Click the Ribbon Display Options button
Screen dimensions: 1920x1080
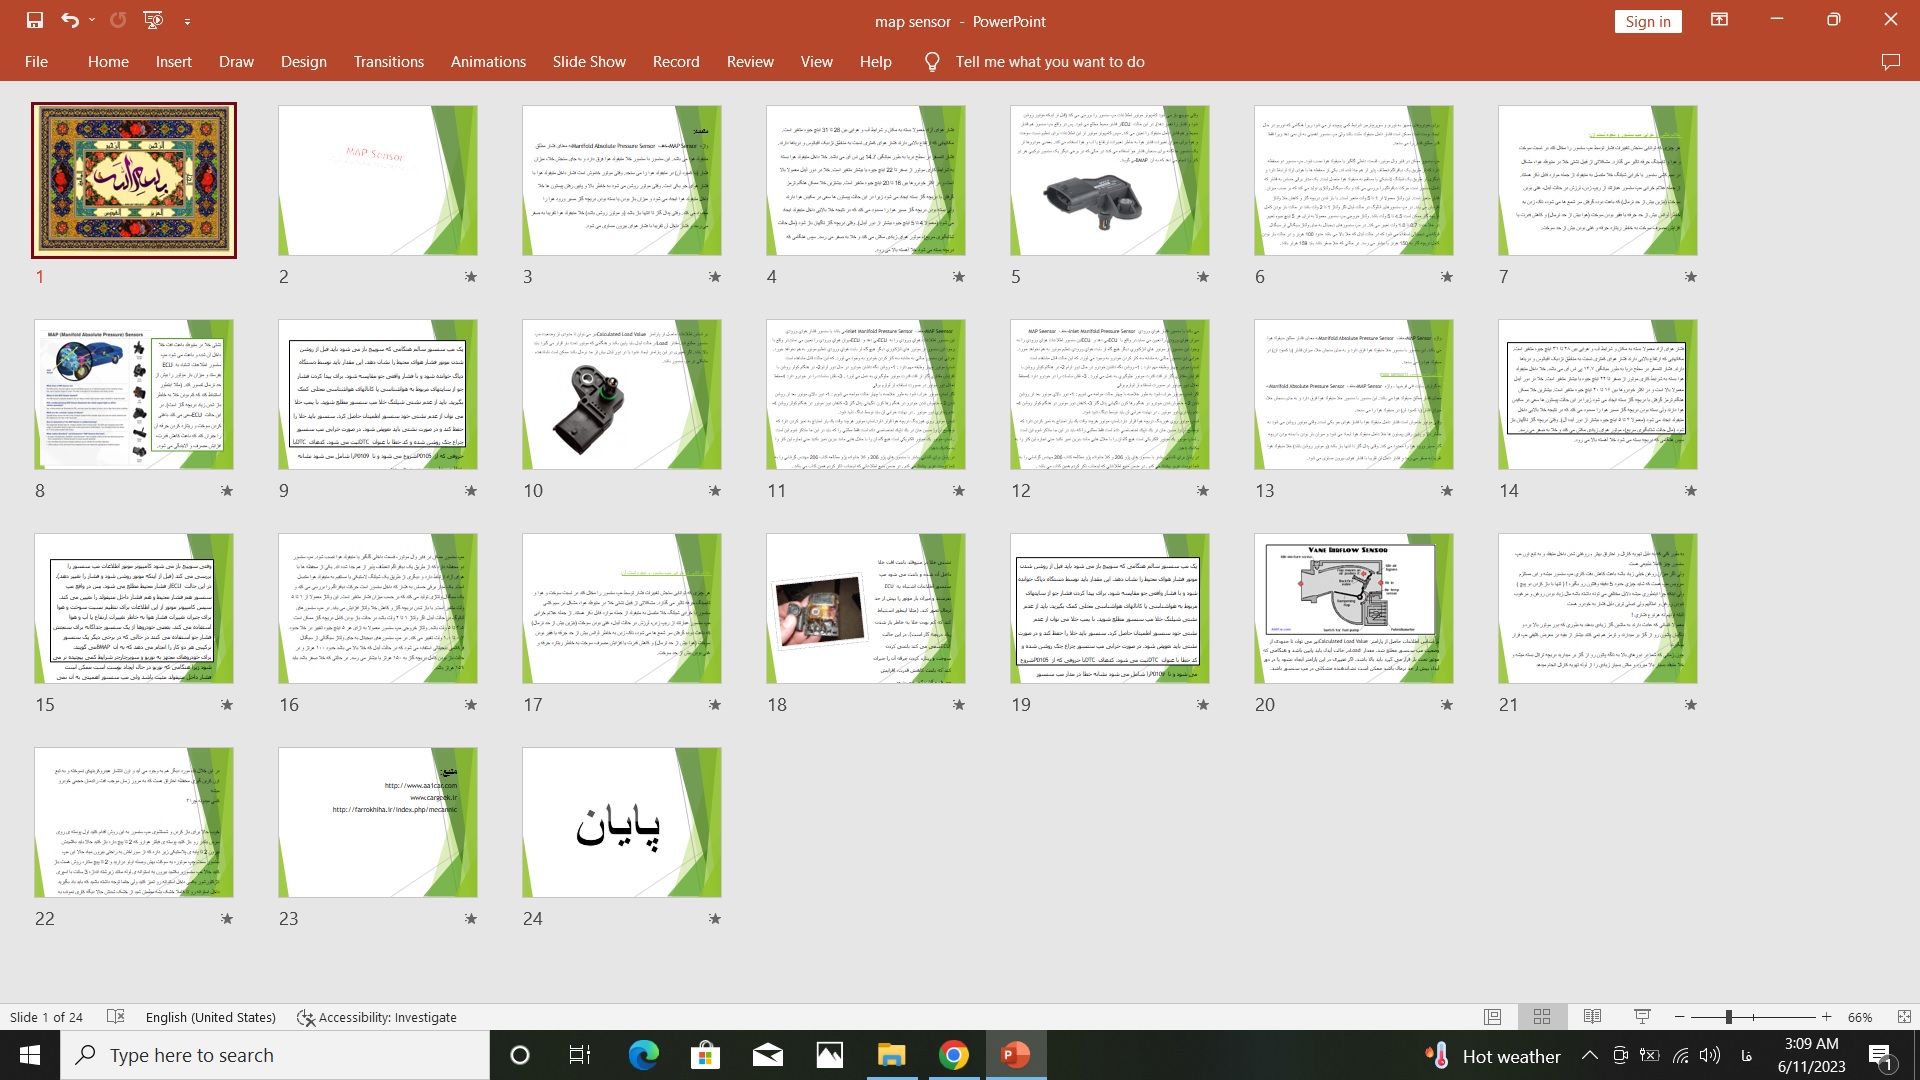1719,20
